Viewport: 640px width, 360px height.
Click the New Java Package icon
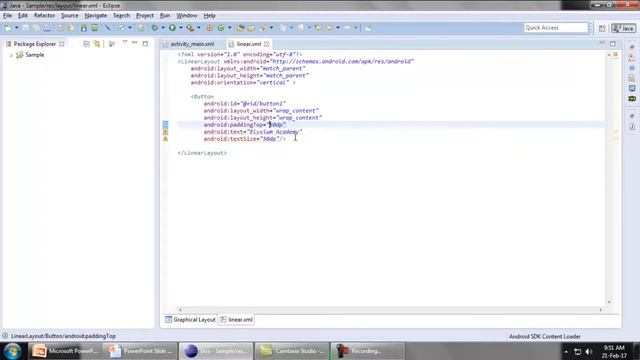pyautogui.click(x=209, y=28)
